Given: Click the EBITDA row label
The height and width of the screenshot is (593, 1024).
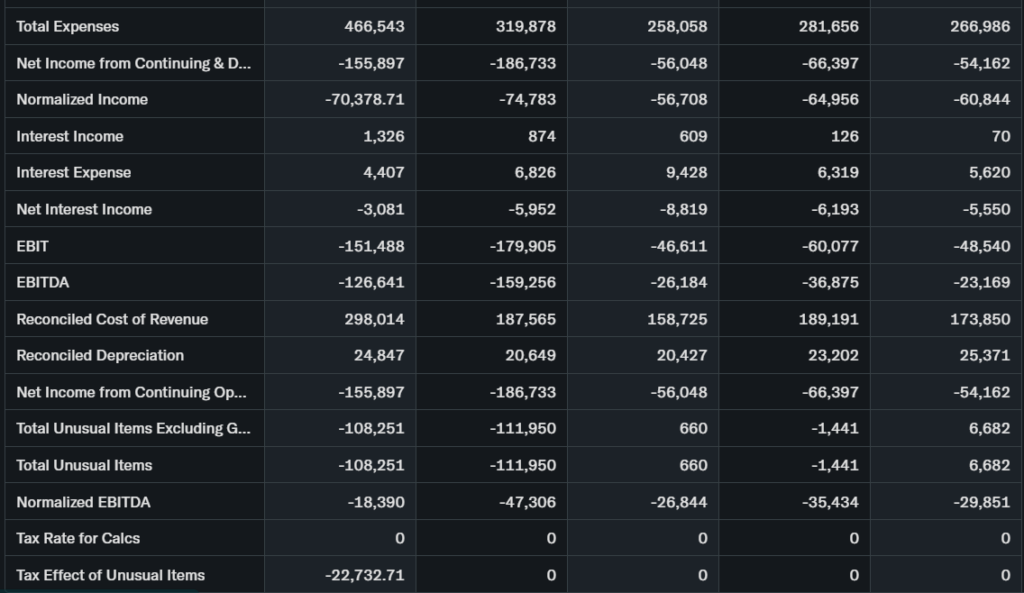Looking at the screenshot, I should coord(43,282).
